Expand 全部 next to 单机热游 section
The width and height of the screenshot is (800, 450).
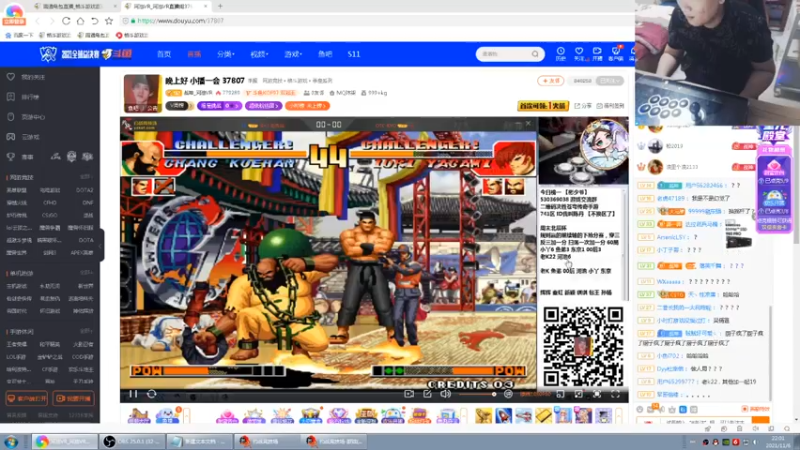[86, 273]
